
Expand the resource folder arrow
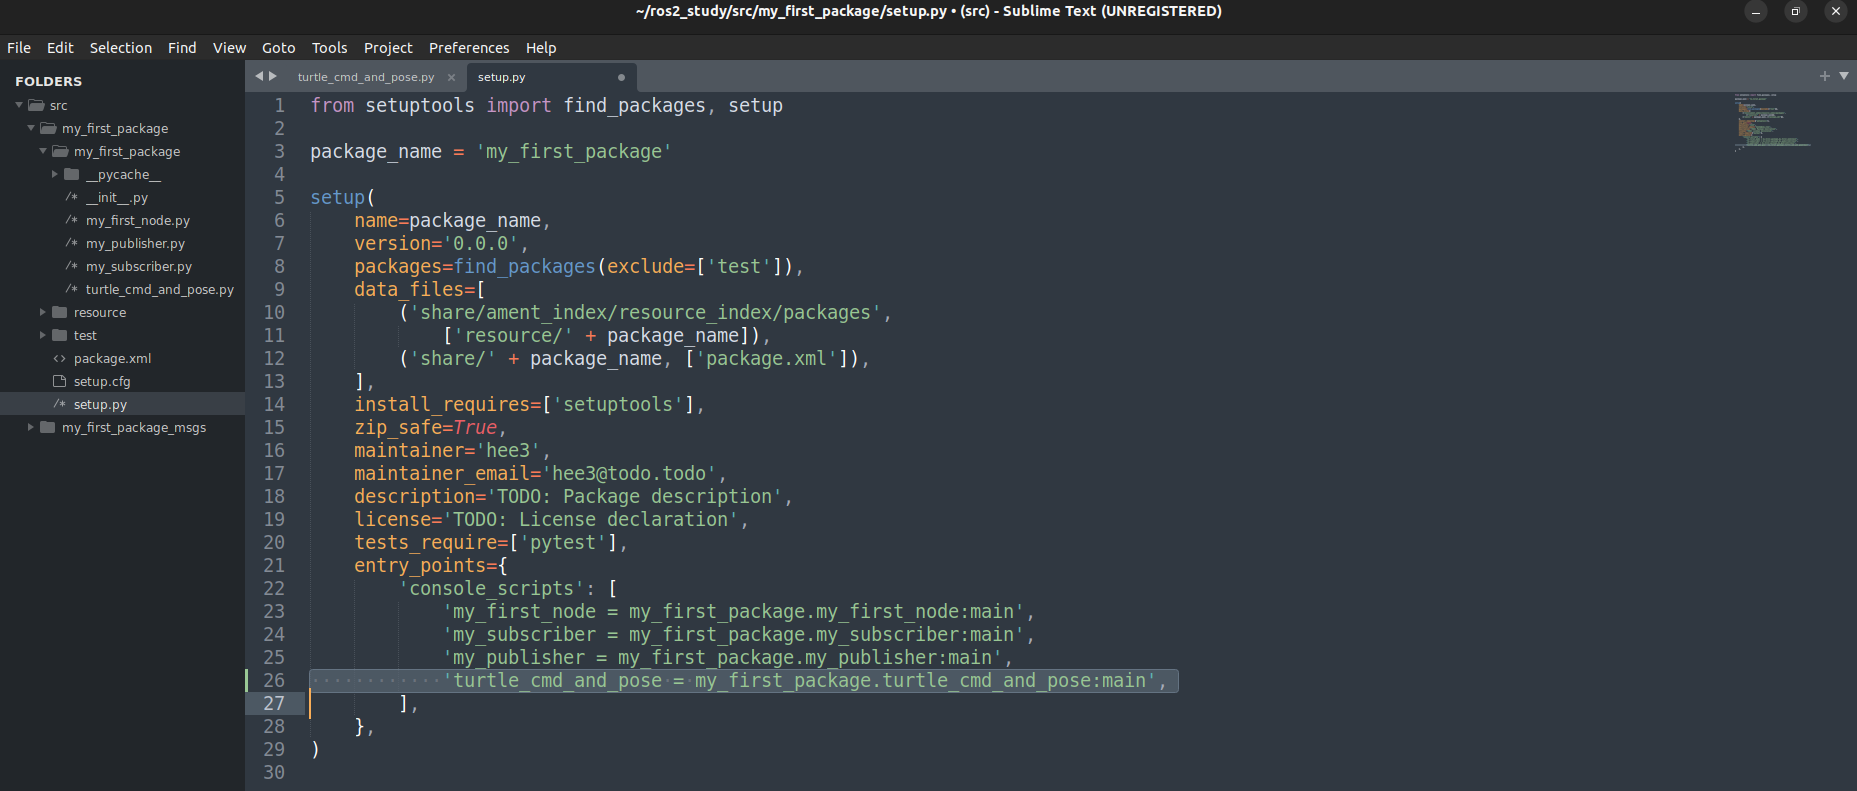(x=43, y=312)
